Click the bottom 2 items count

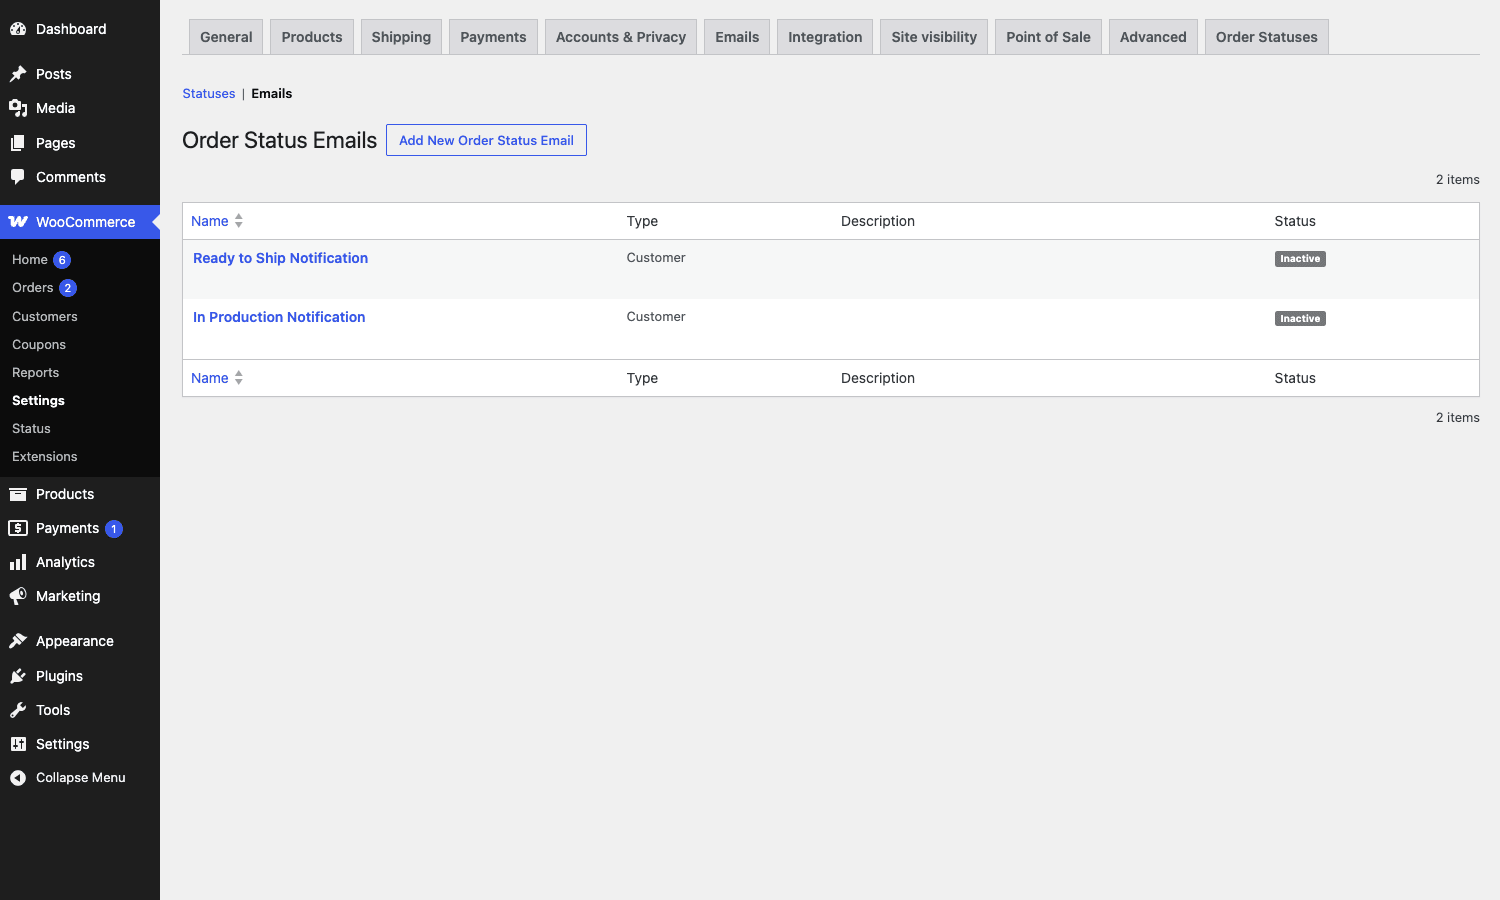coord(1458,418)
